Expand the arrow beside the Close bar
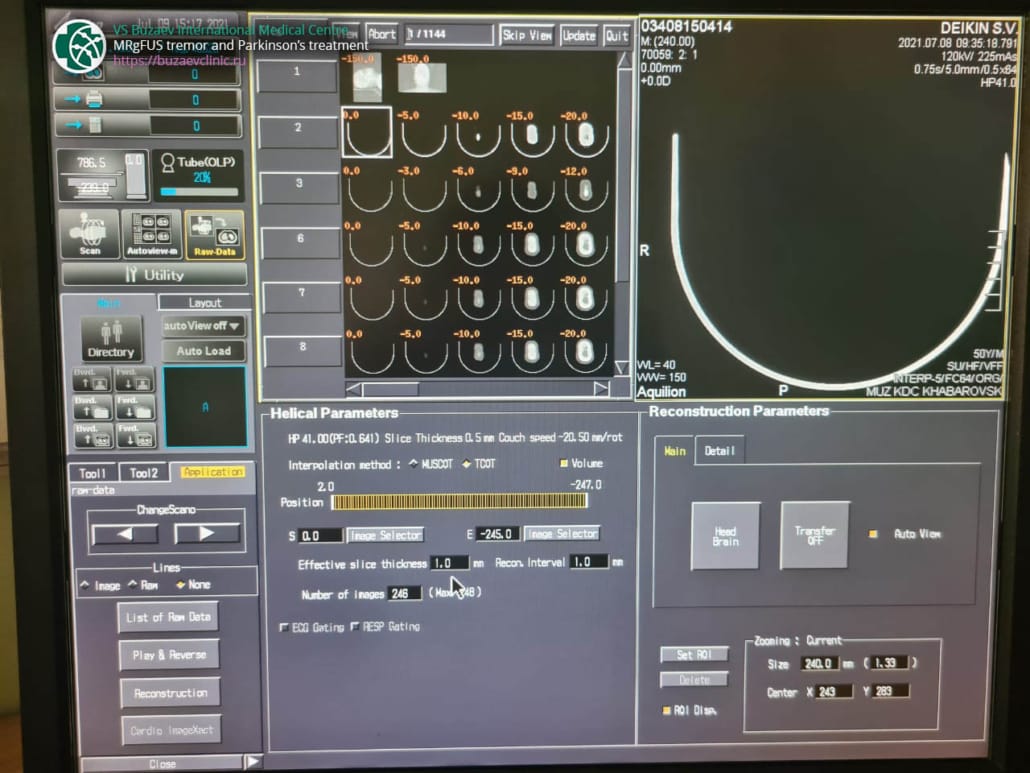This screenshot has width=1030, height=773. point(253,762)
